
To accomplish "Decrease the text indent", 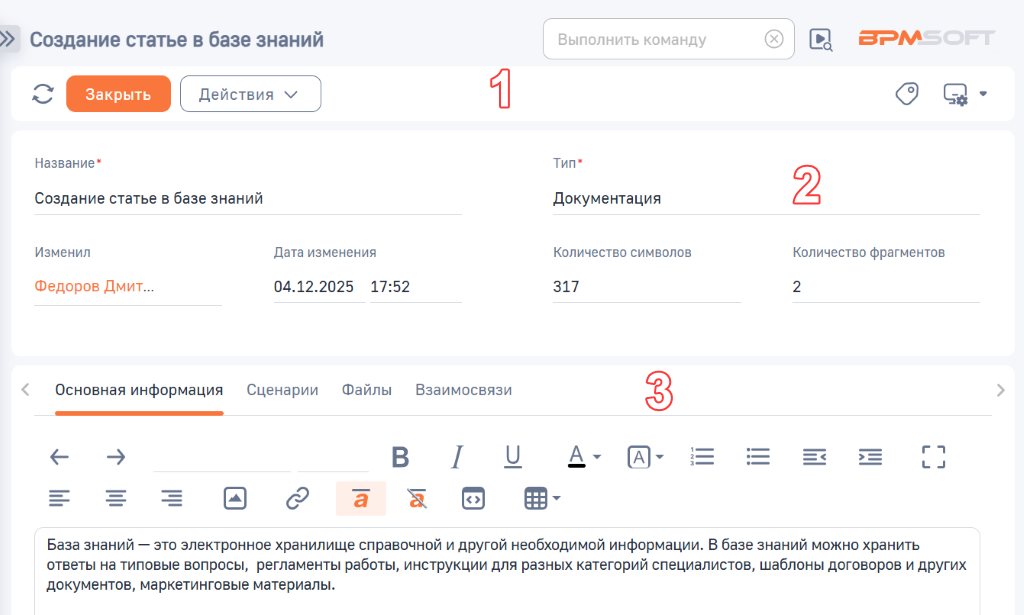I will [x=814, y=457].
